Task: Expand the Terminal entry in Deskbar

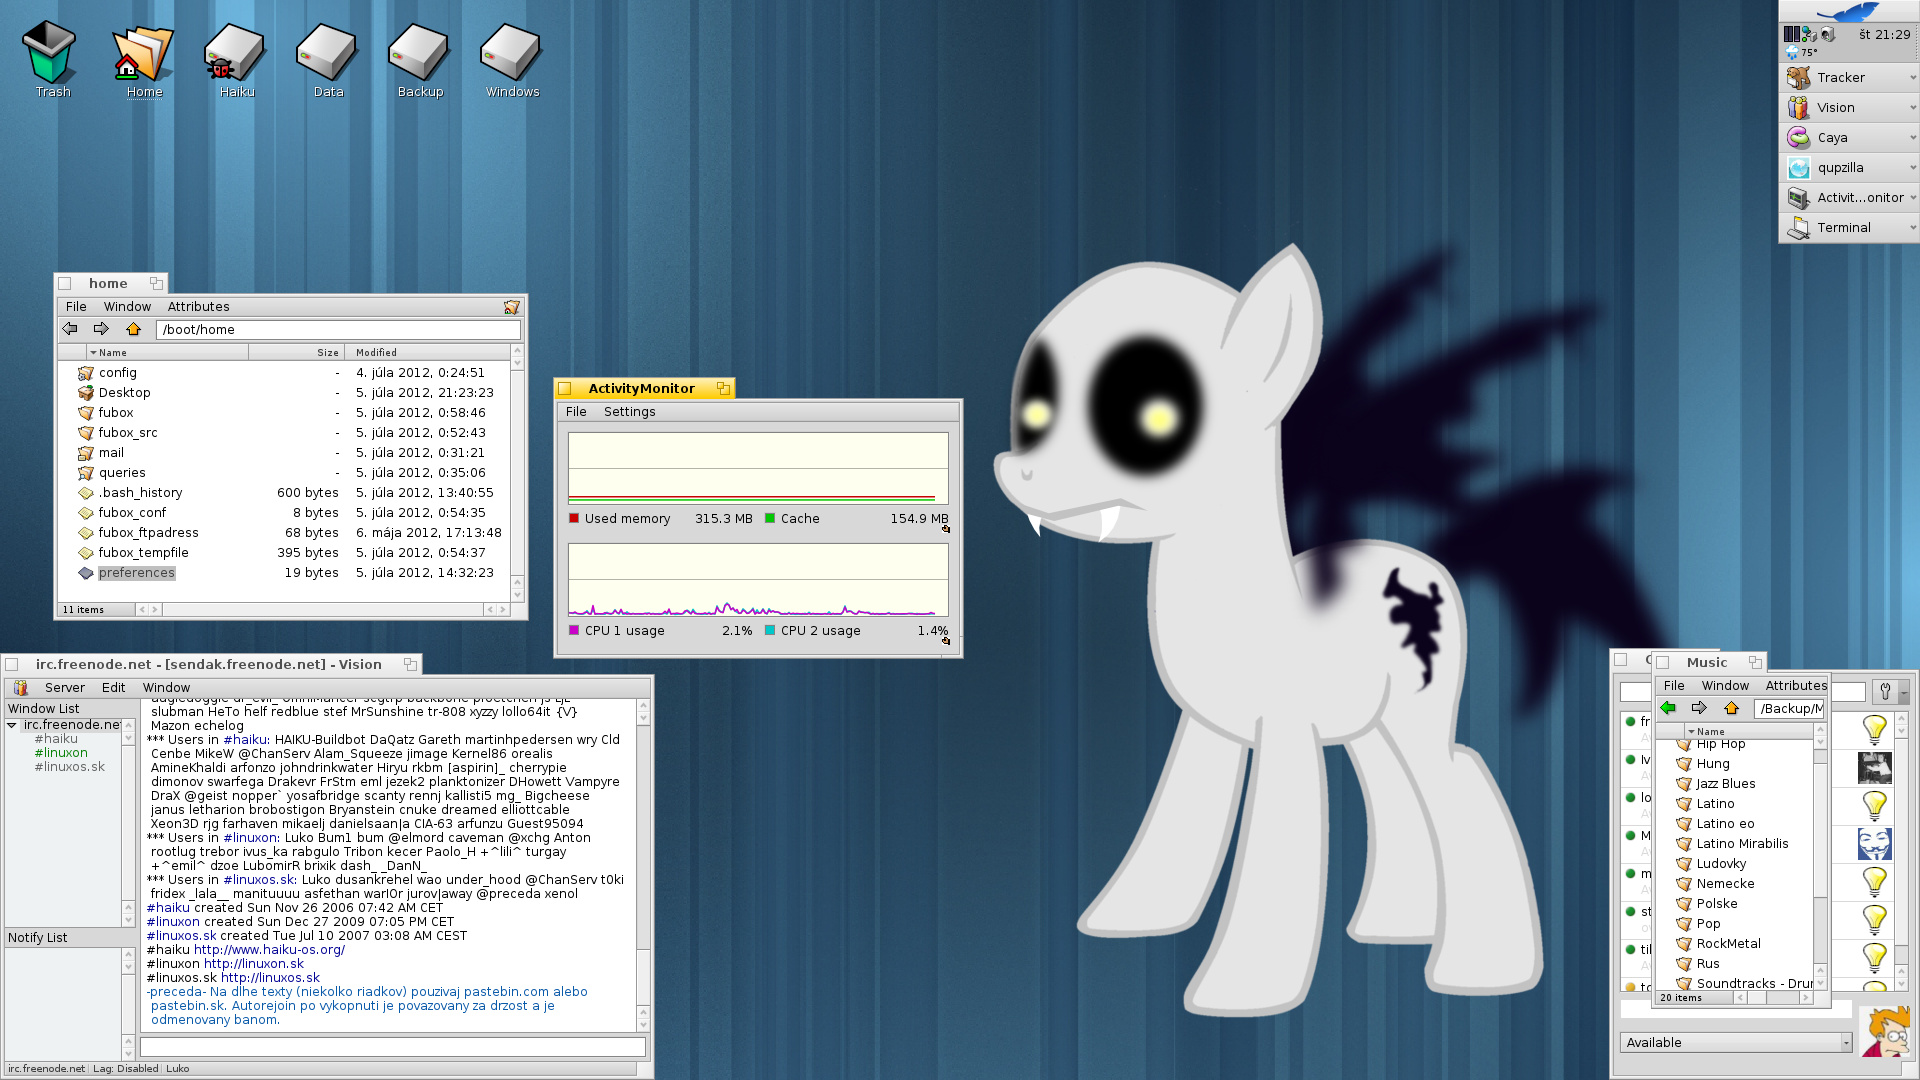Action: (1913, 228)
